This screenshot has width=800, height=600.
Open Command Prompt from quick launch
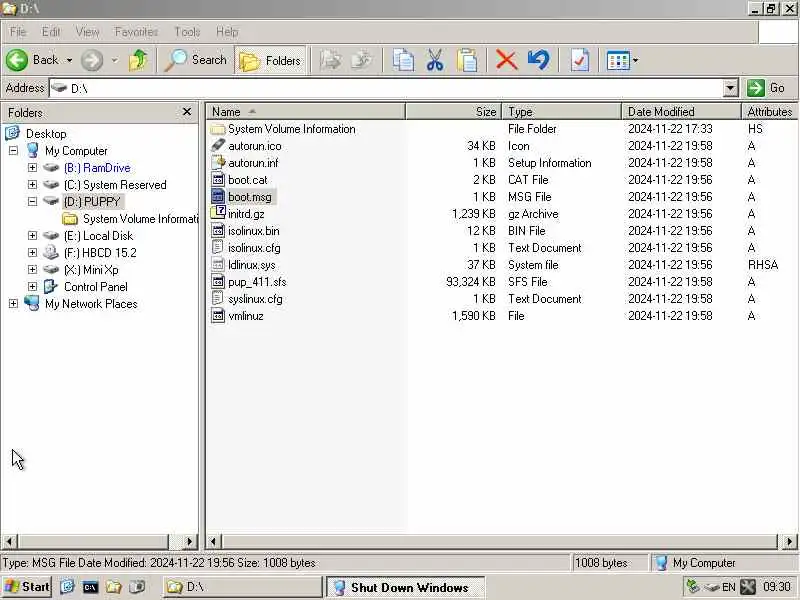coord(90,587)
